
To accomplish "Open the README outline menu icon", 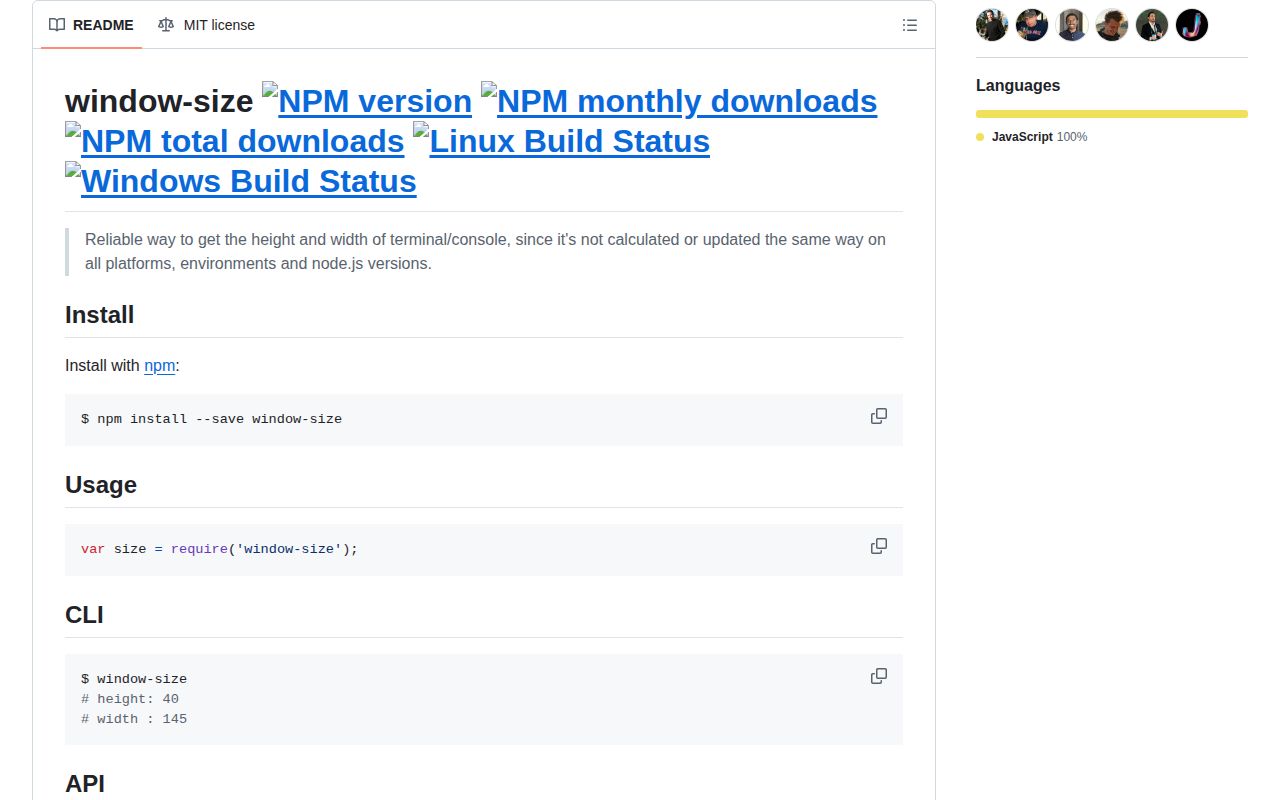I will click(910, 25).
